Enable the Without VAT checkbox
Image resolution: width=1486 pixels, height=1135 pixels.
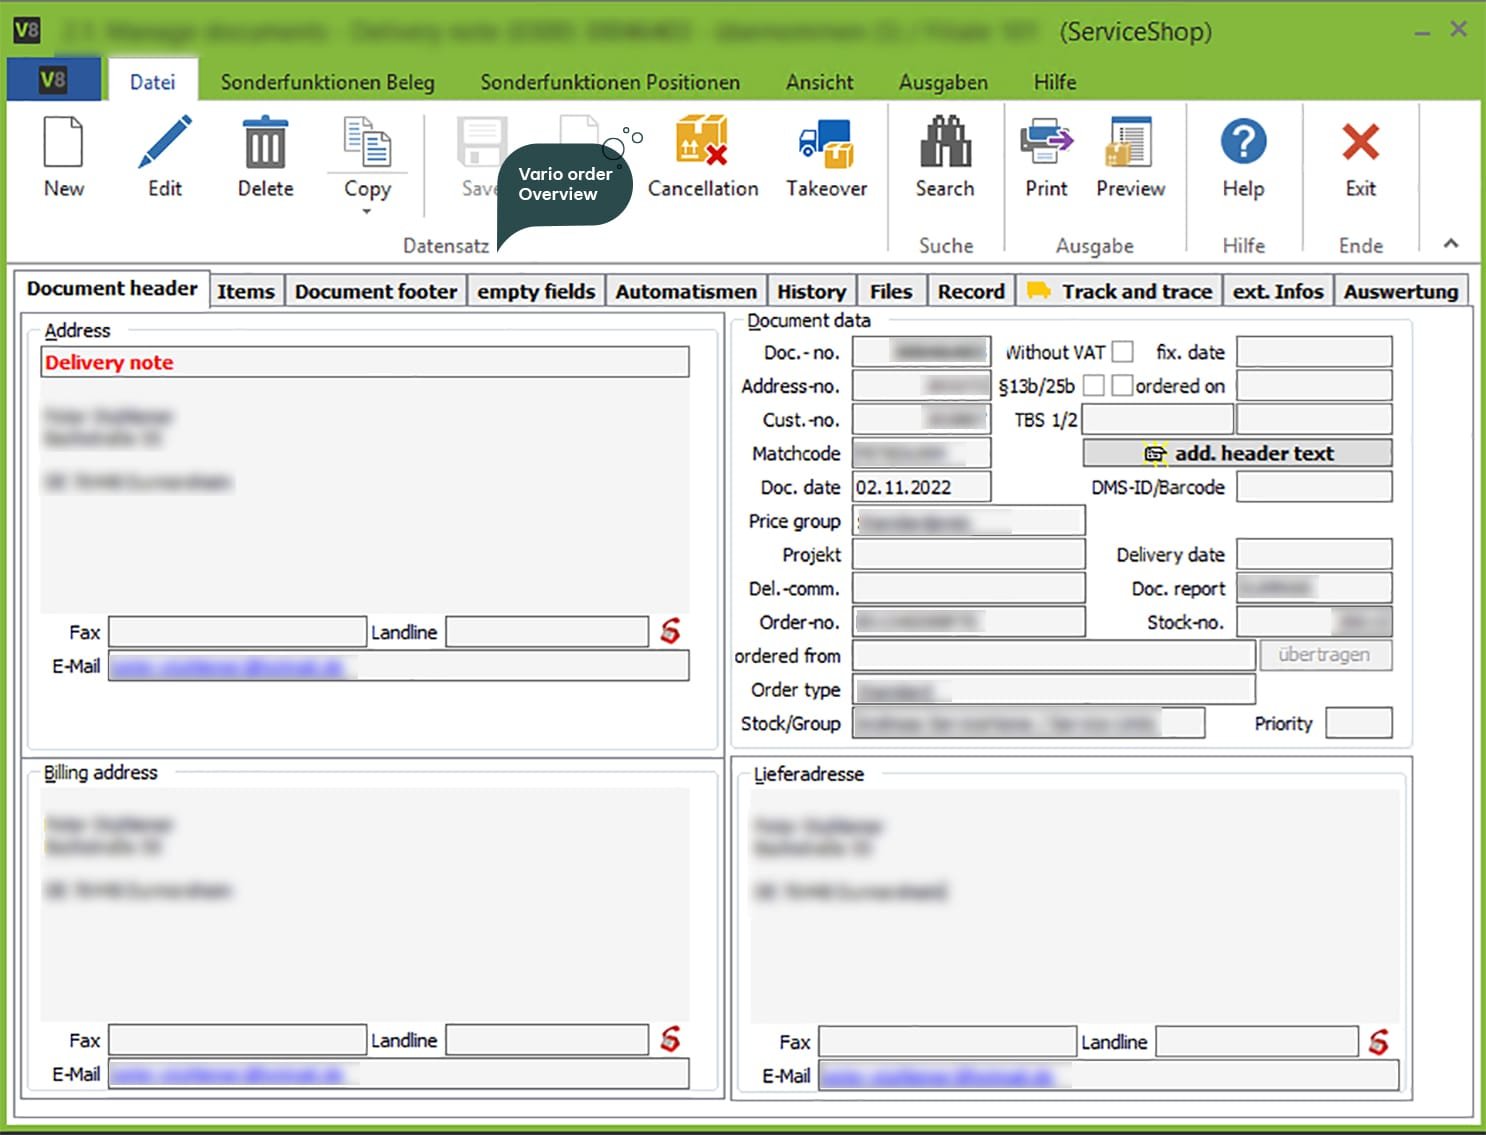pos(1123,352)
